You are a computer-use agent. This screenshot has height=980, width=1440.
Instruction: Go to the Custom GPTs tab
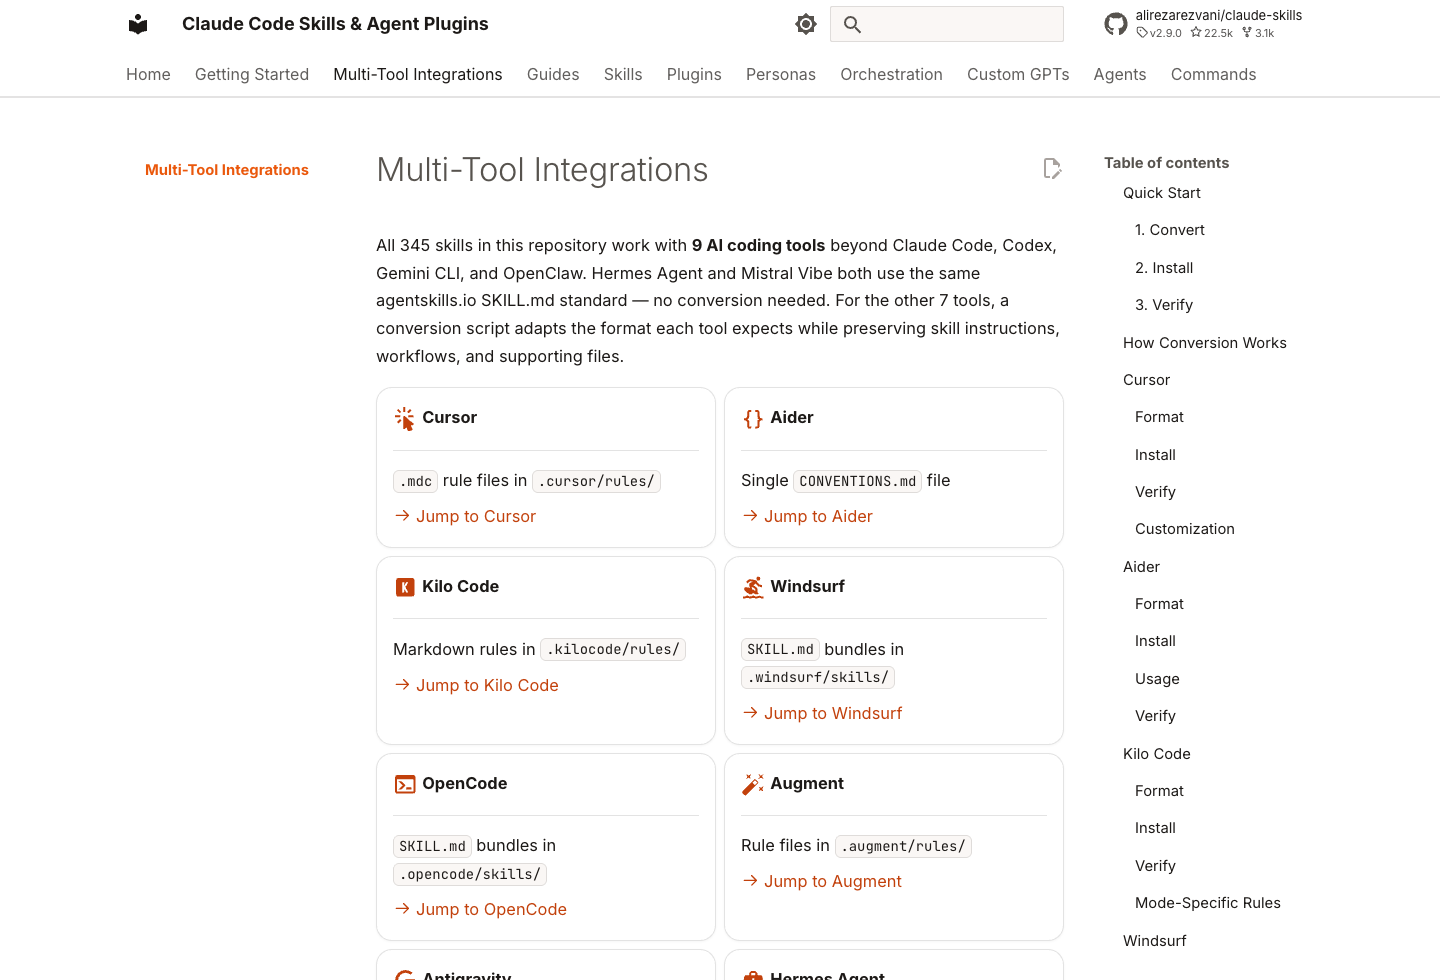[x=1018, y=74]
